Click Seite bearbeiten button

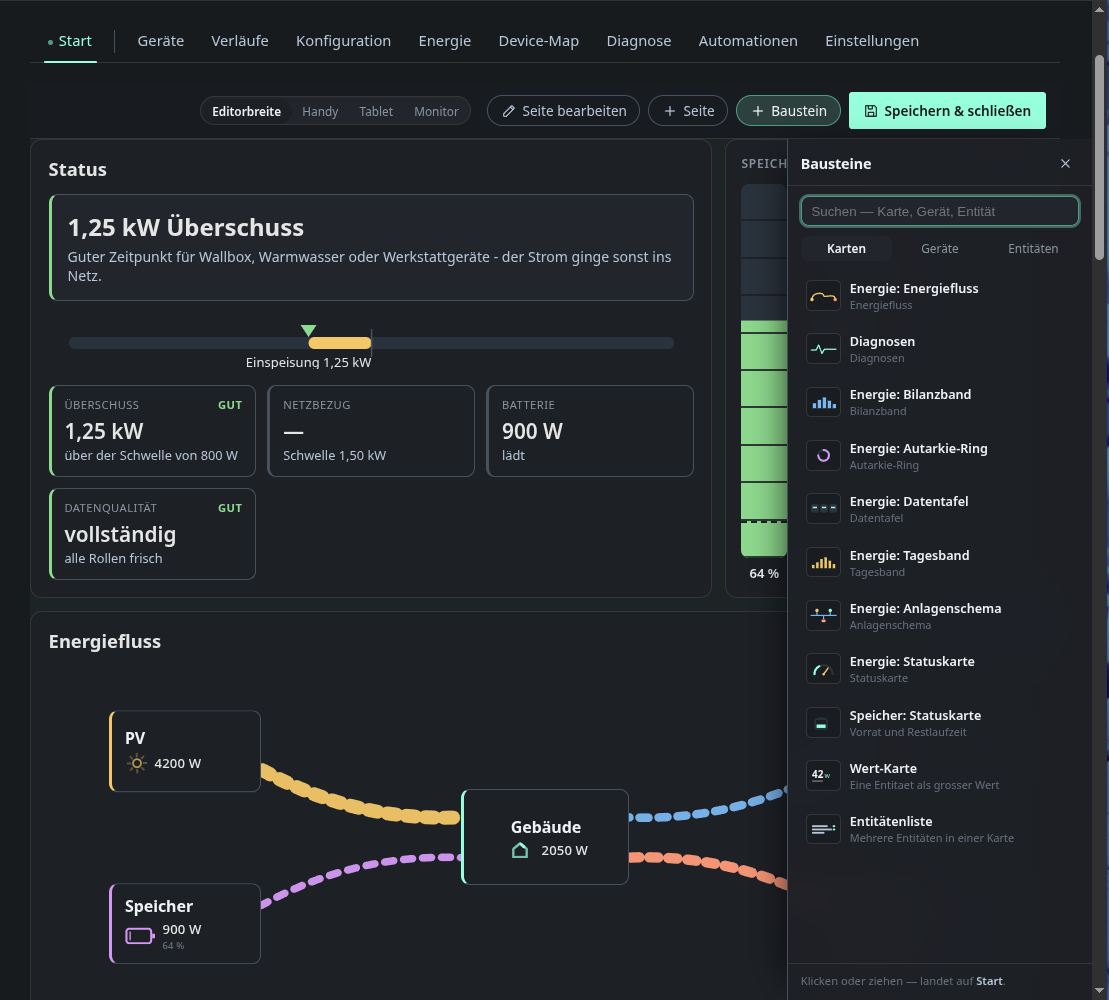(x=563, y=111)
